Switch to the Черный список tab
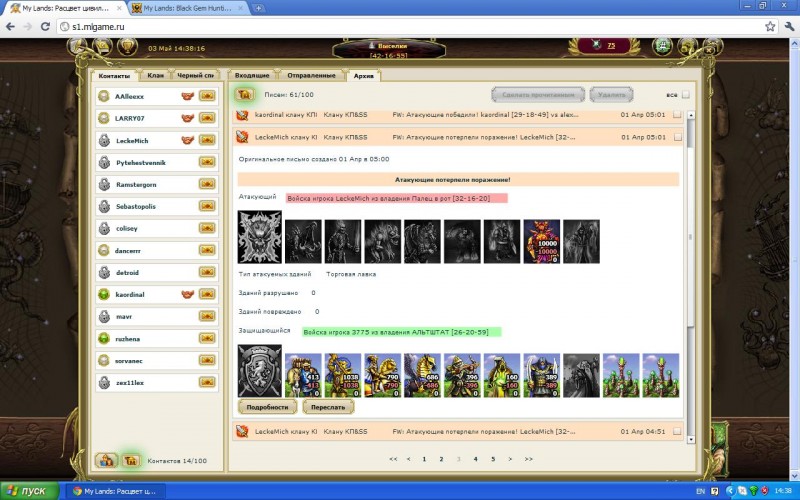The height and width of the screenshot is (500, 800). [195, 76]
